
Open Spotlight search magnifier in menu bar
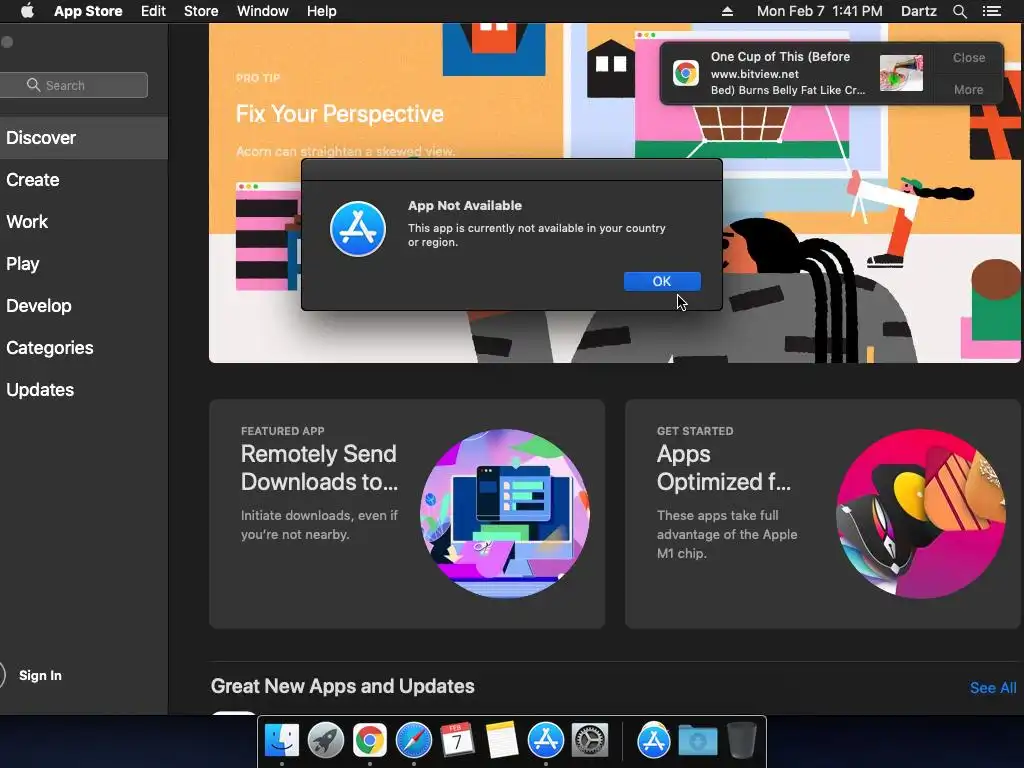point(959,11)
